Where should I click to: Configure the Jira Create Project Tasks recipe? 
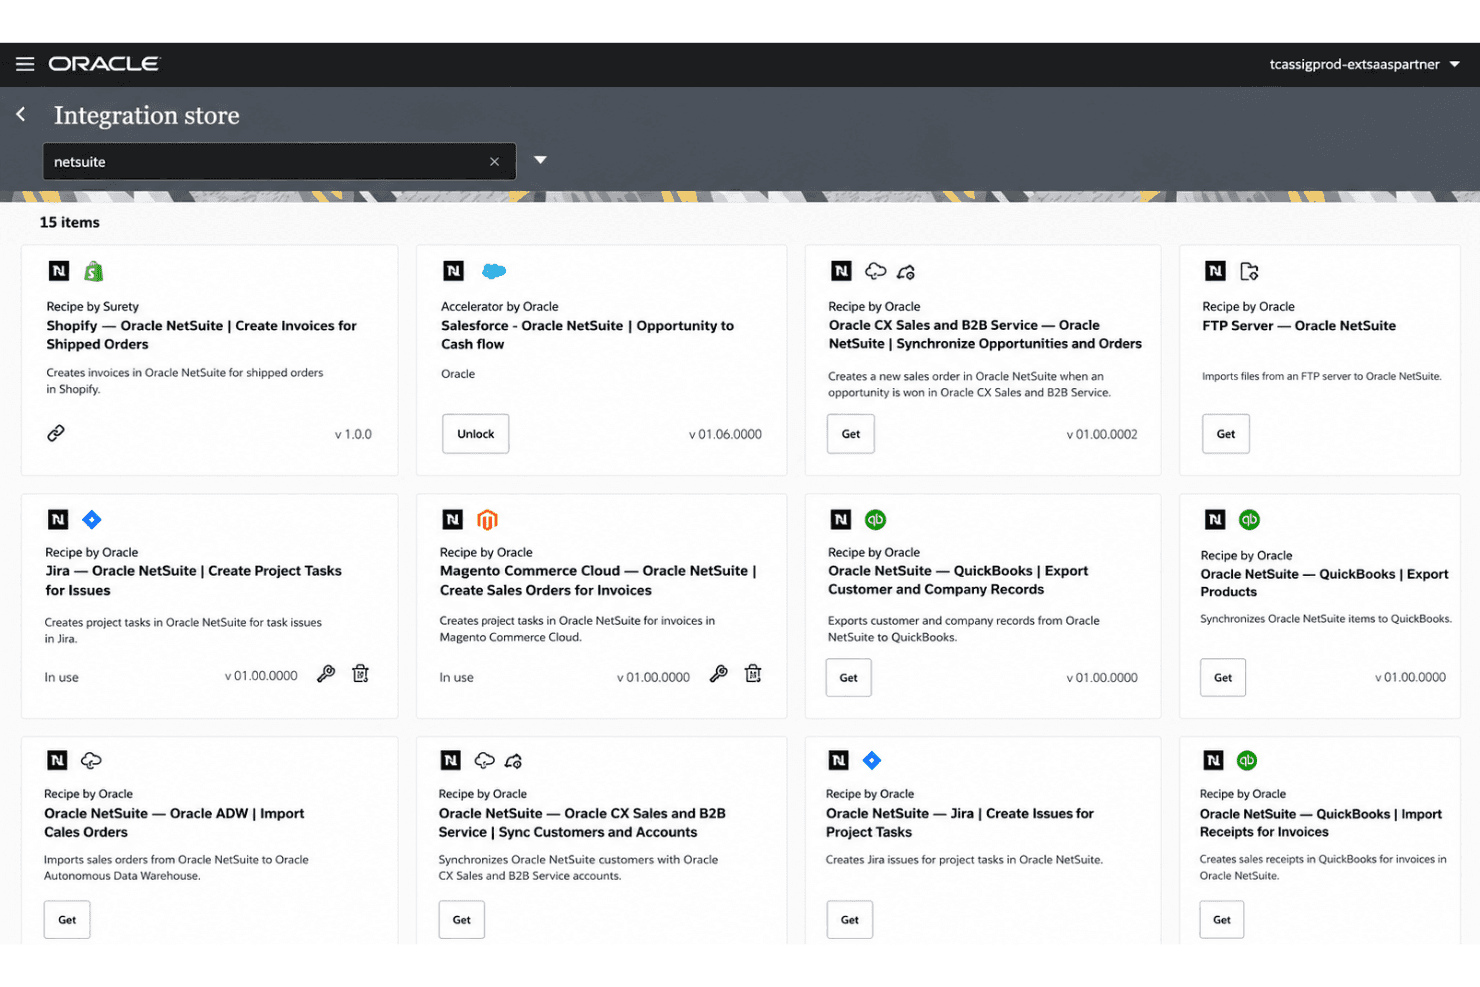pyautogui.click(x=326, y=674)
